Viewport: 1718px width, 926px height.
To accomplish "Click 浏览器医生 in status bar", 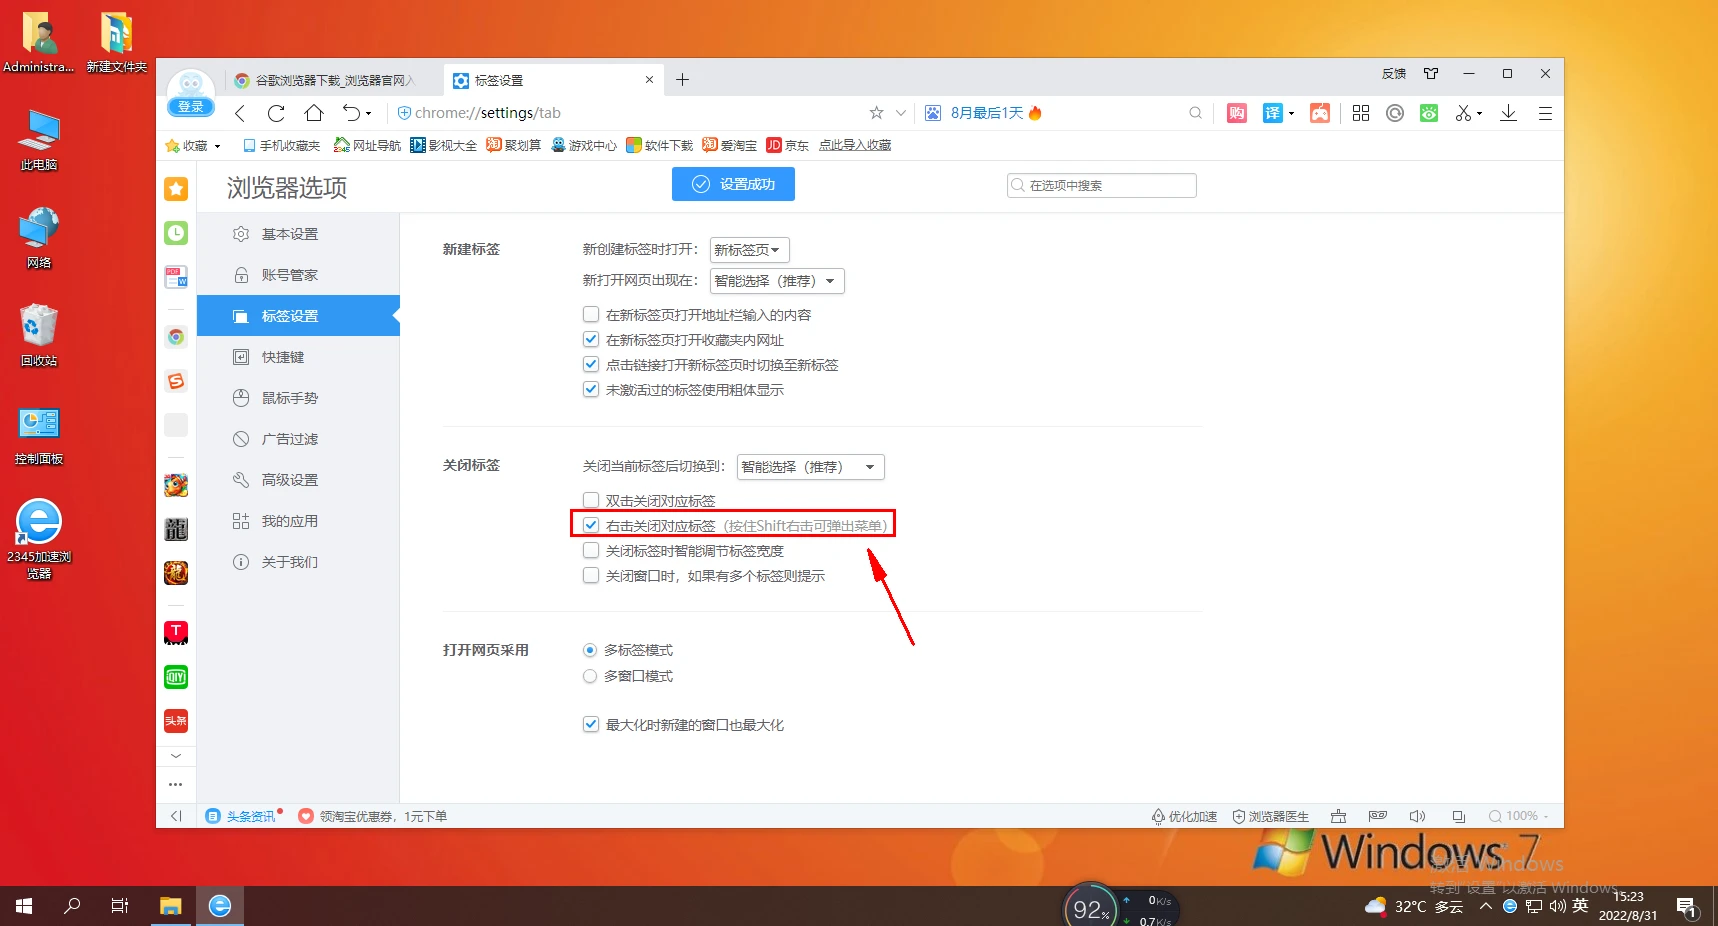I will pyautogui.click(x=1270, y=816).
